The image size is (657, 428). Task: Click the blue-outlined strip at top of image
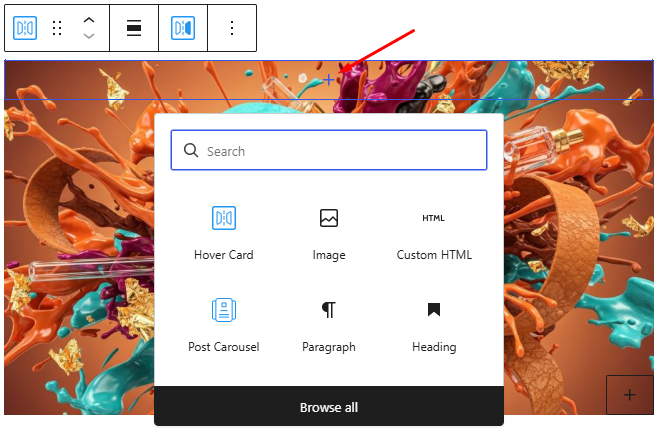click(x=150, y=80)
